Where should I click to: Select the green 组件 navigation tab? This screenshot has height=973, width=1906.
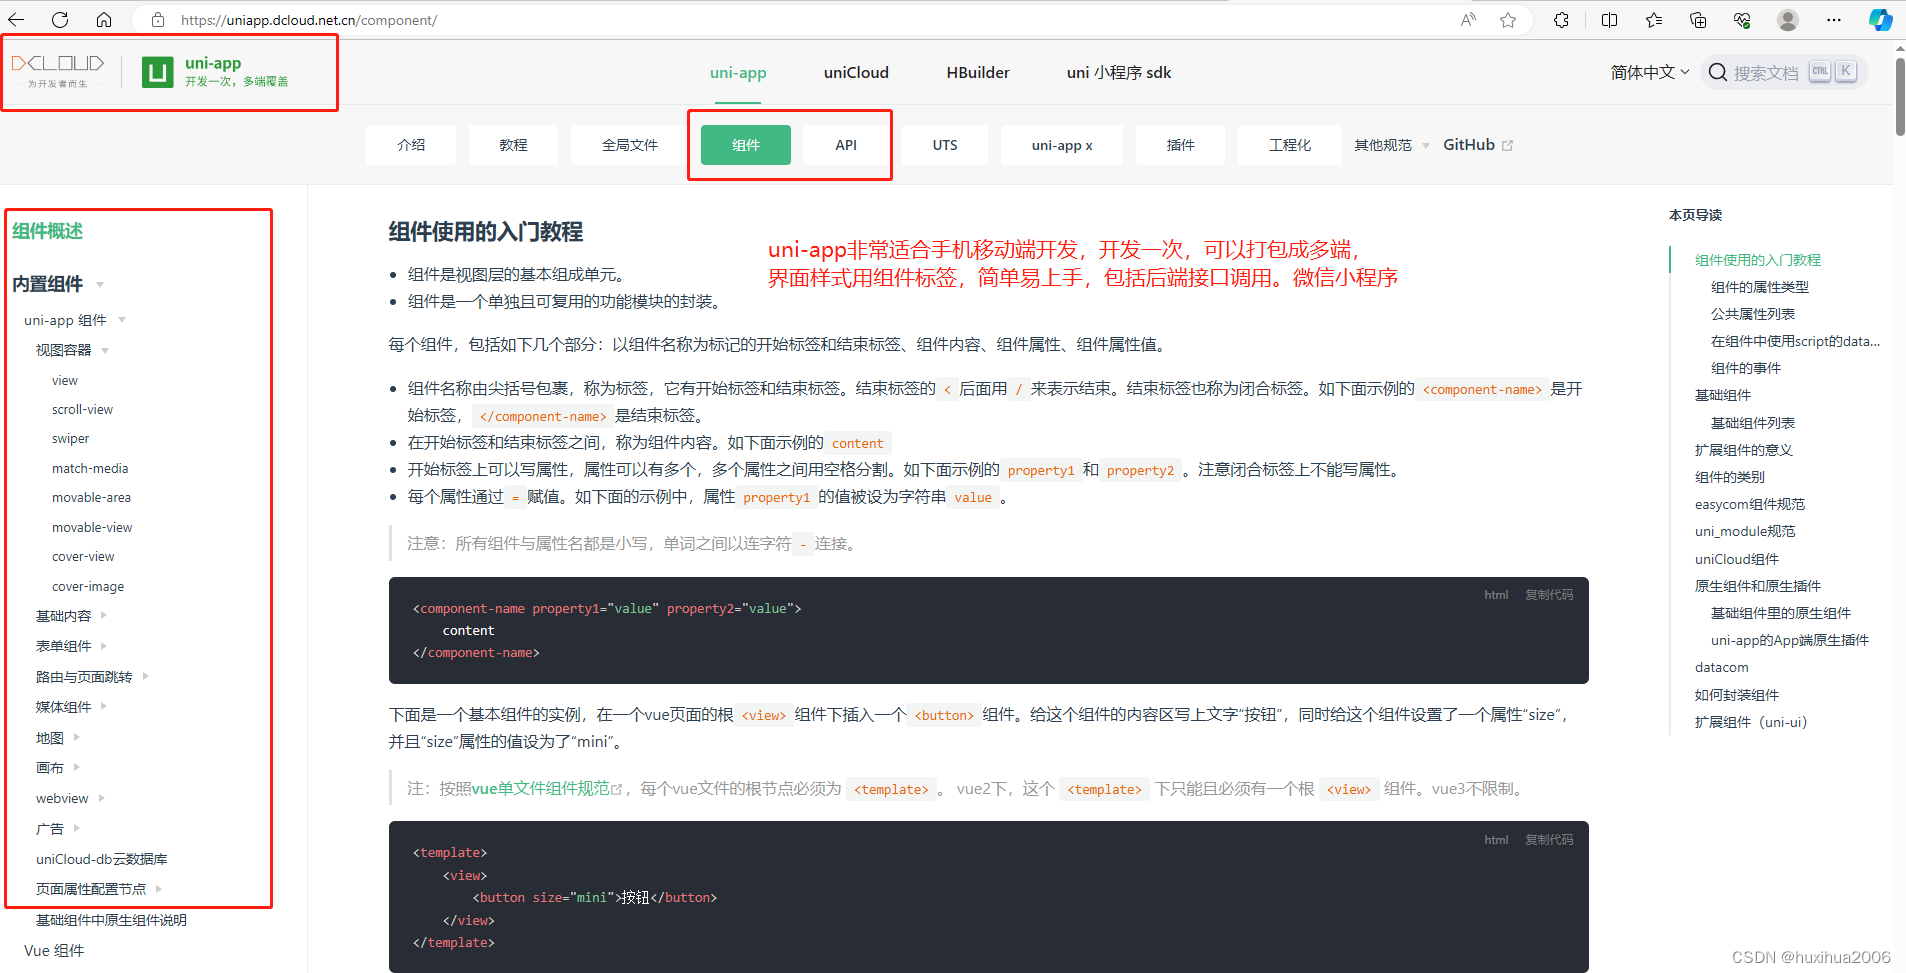(x=746, y=145)
